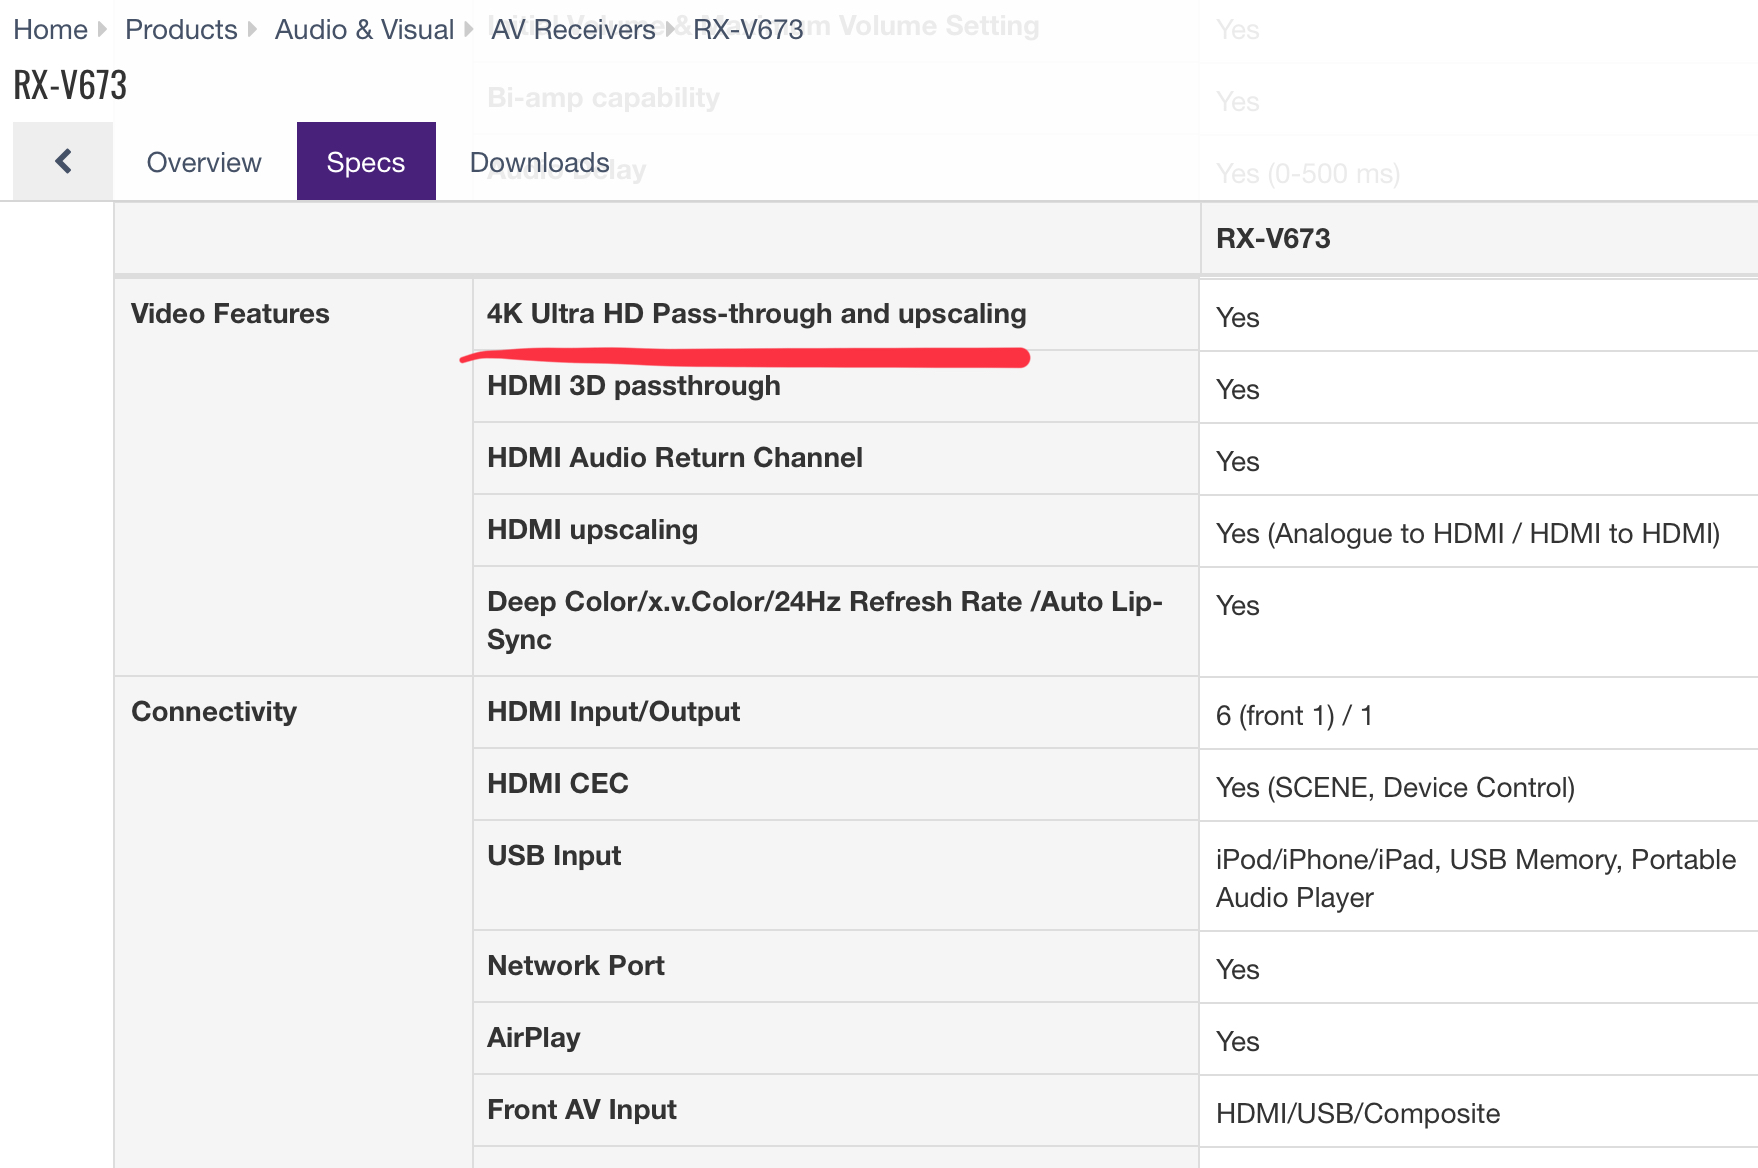Screen dimensions: 1758x1168
Task: Select the Specs tab
Action: [366, 162]
